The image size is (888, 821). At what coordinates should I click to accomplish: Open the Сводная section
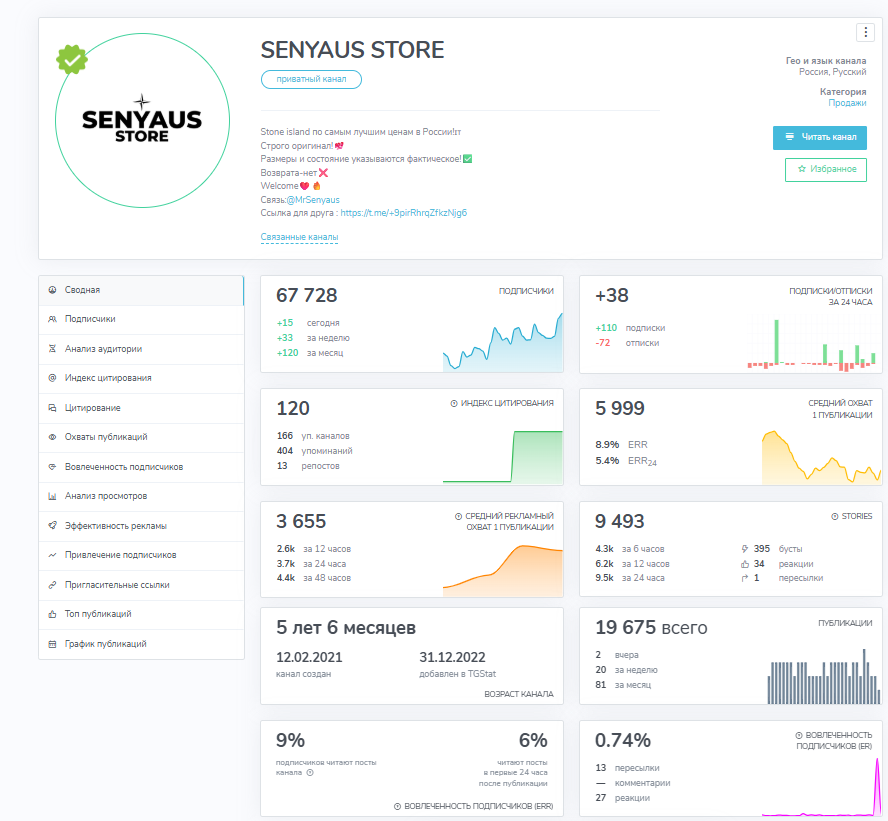[141, 290]
